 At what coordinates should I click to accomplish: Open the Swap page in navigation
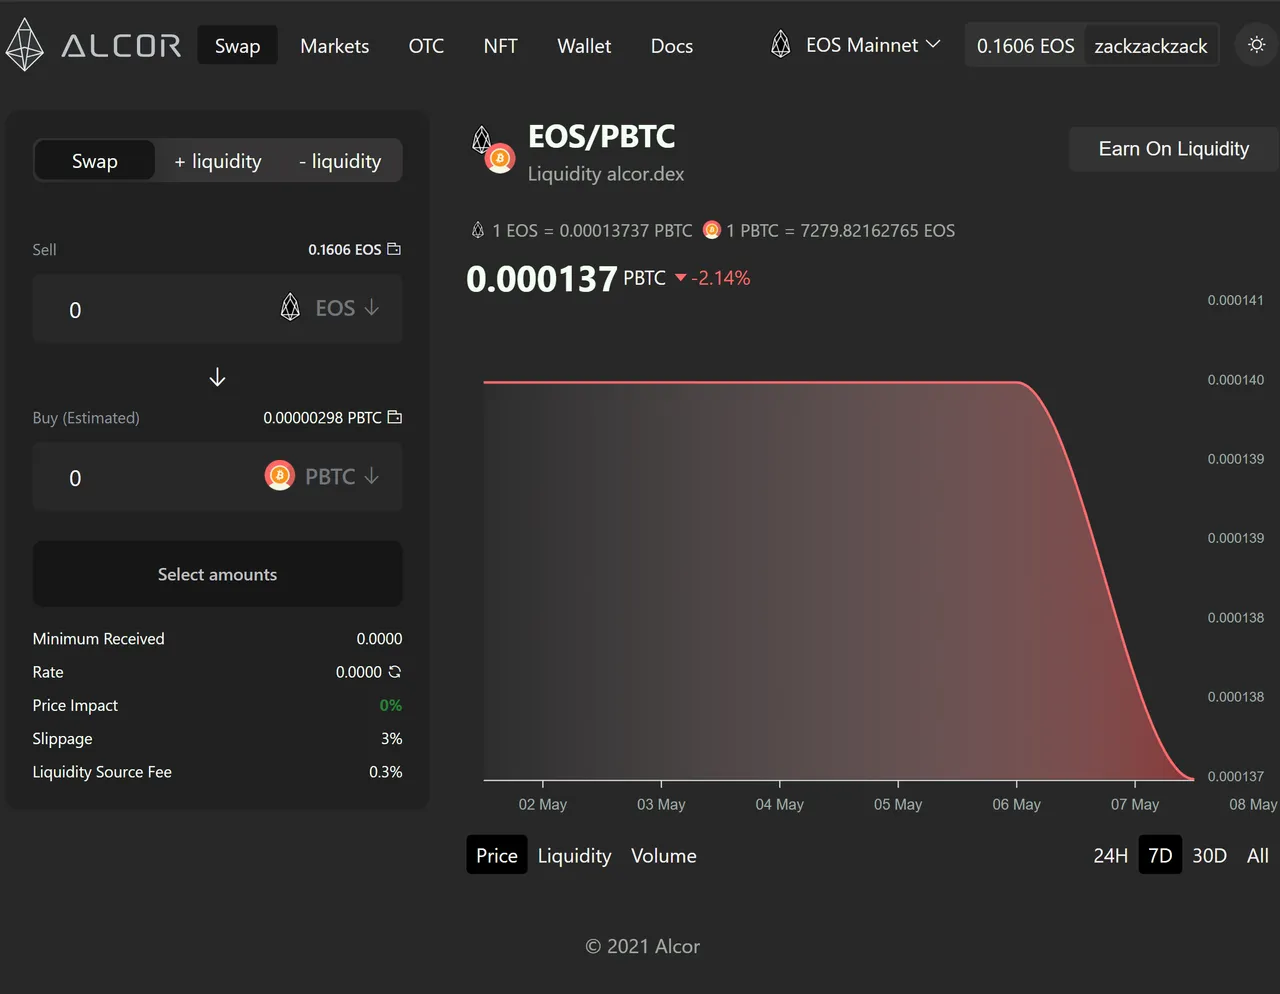[x=237, y=46]
